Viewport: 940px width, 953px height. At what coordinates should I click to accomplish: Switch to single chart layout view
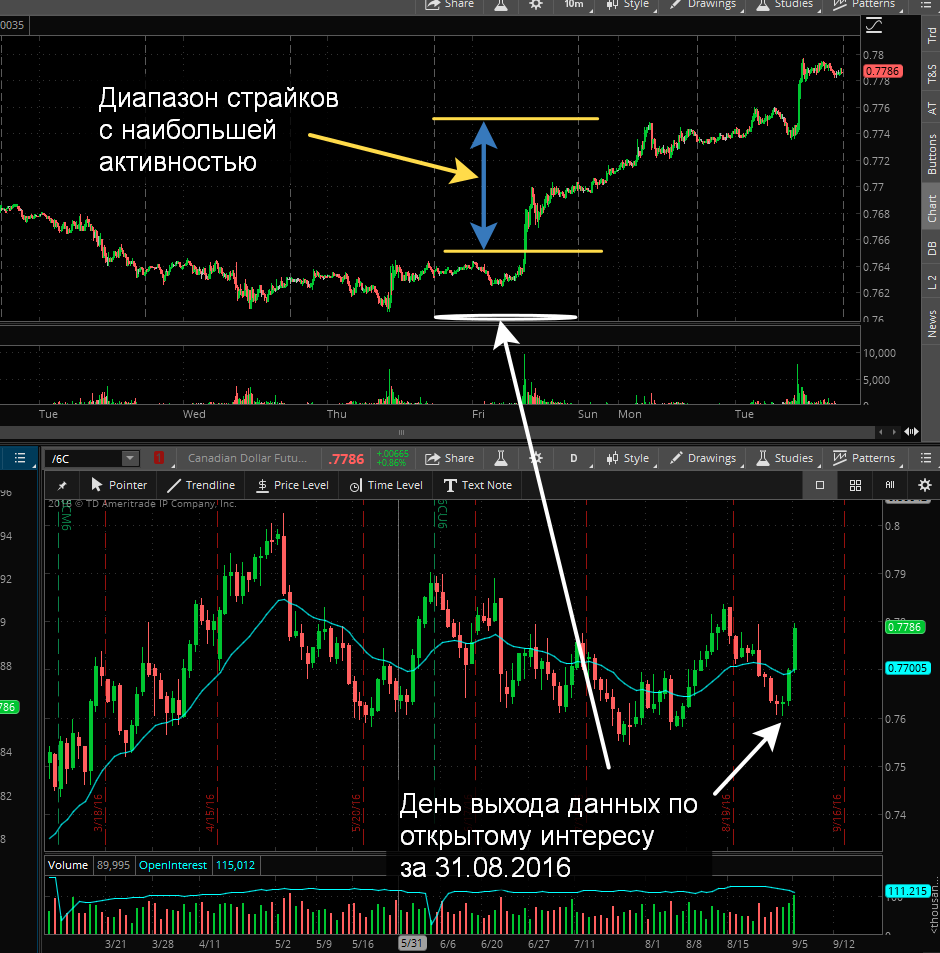pos(820,485)
